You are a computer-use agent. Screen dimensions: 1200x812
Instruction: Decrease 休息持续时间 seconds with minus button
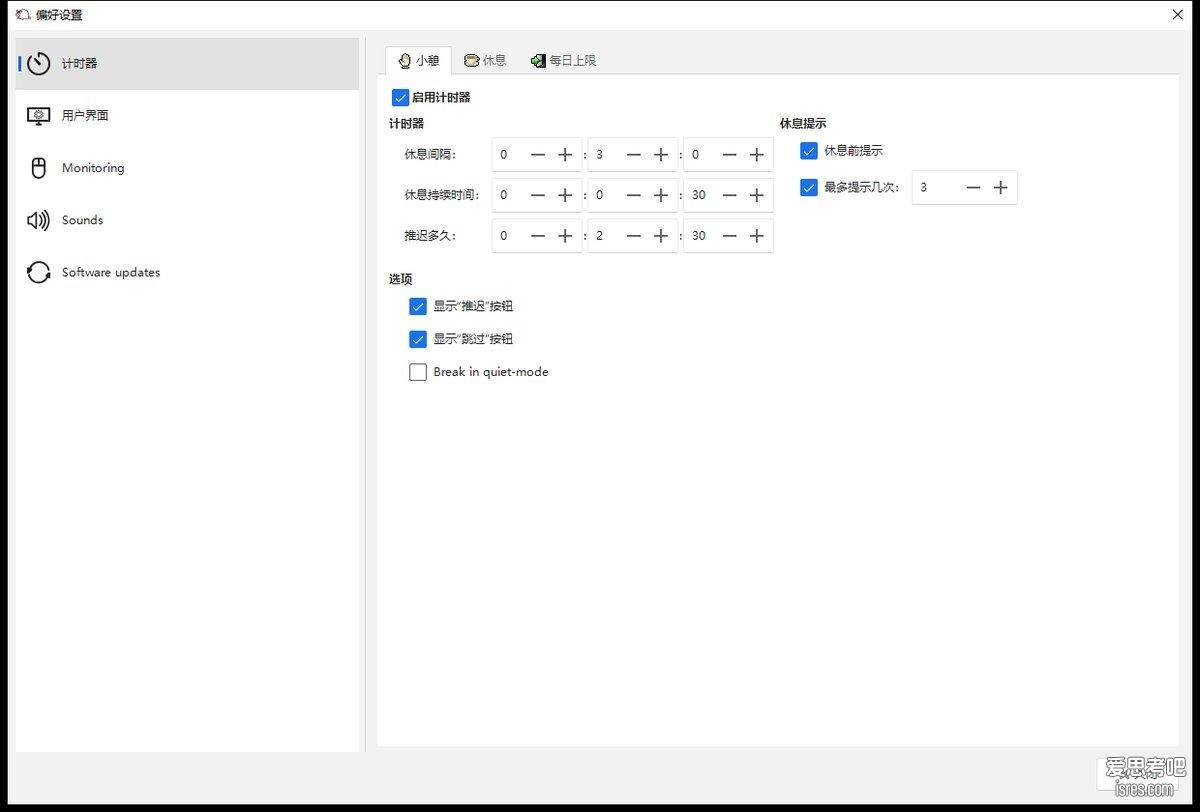tap(730, 195)
